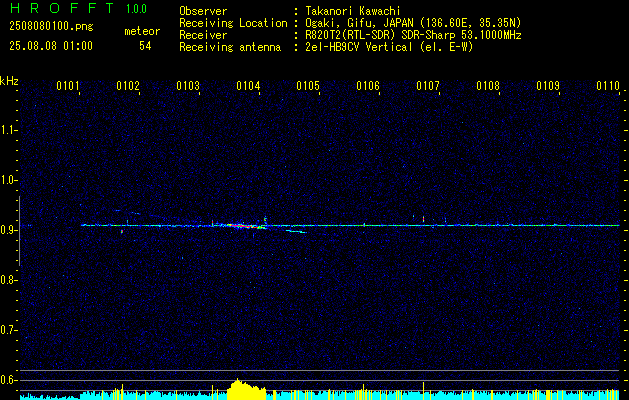Click the 'Receiving Location' field label
Viewport: 629px width, 400px height.
click(x=233, y=23)
